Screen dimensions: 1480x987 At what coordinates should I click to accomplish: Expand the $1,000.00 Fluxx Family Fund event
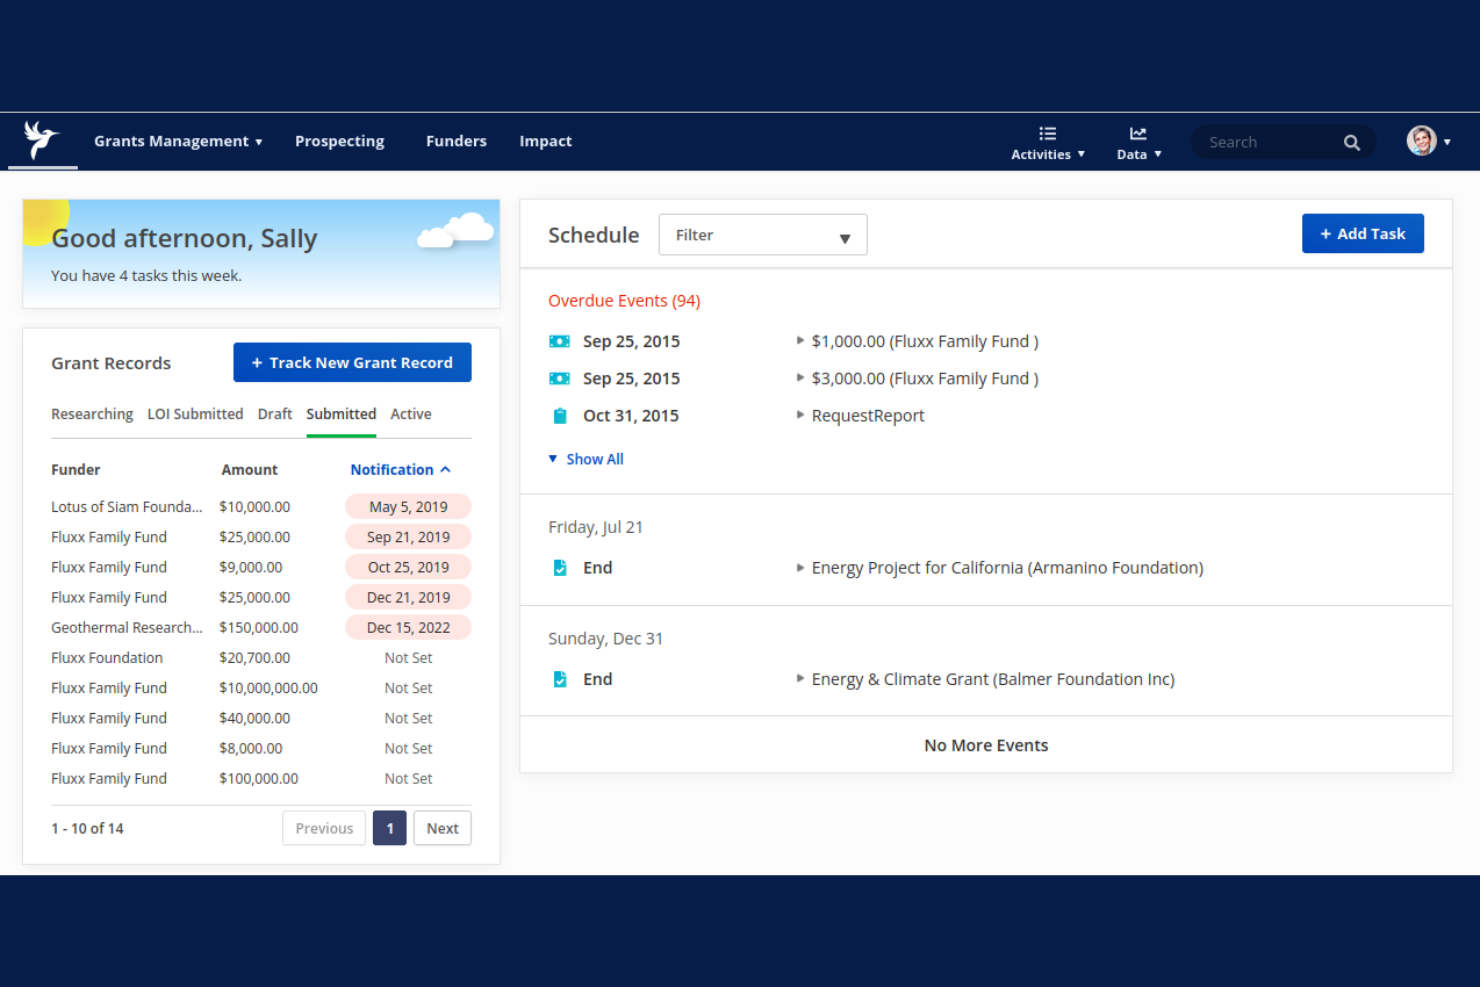(x=800, y=341)
